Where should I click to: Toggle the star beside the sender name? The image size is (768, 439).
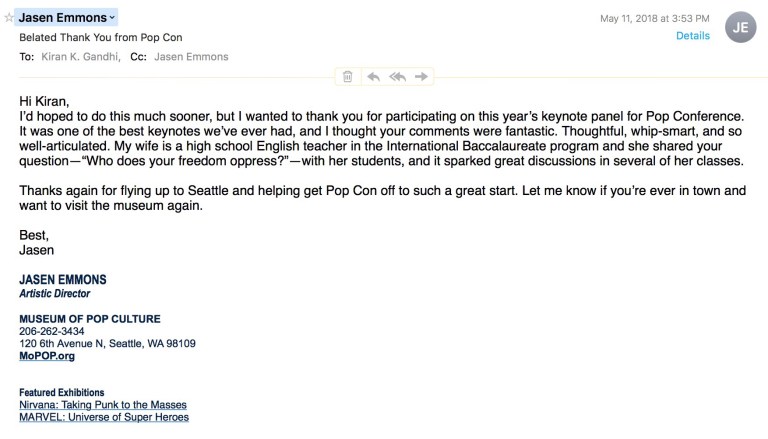(x=9, y=18)
